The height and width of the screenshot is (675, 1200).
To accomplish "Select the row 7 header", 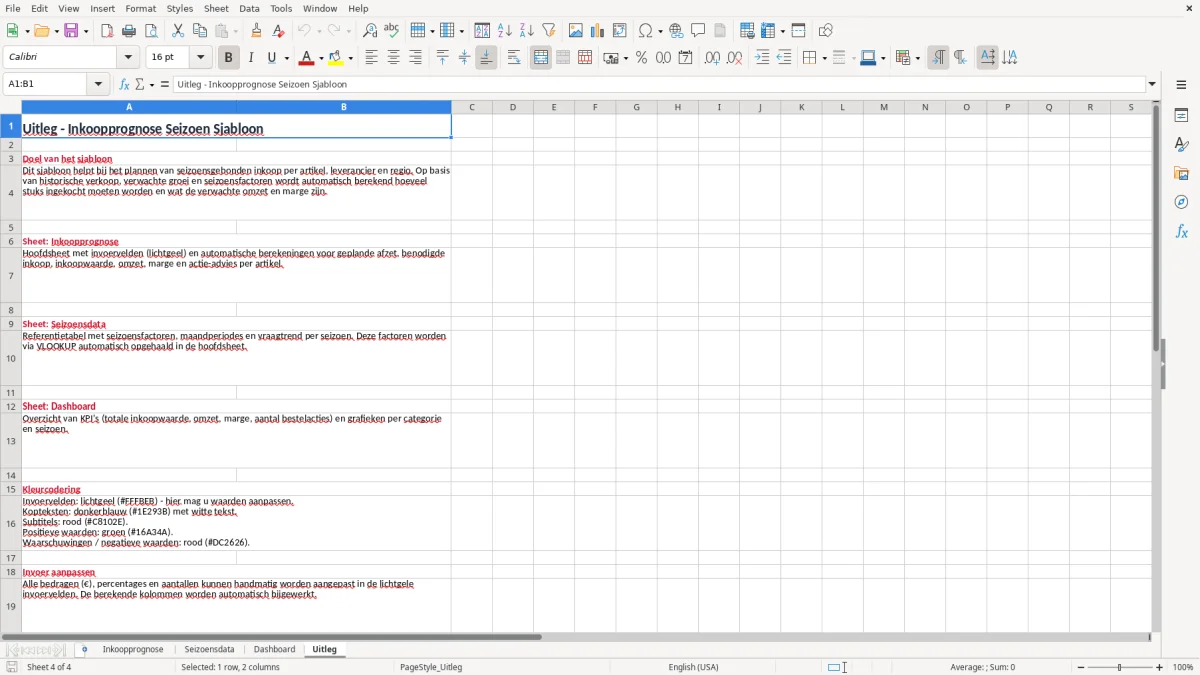I will pos(11,275).
